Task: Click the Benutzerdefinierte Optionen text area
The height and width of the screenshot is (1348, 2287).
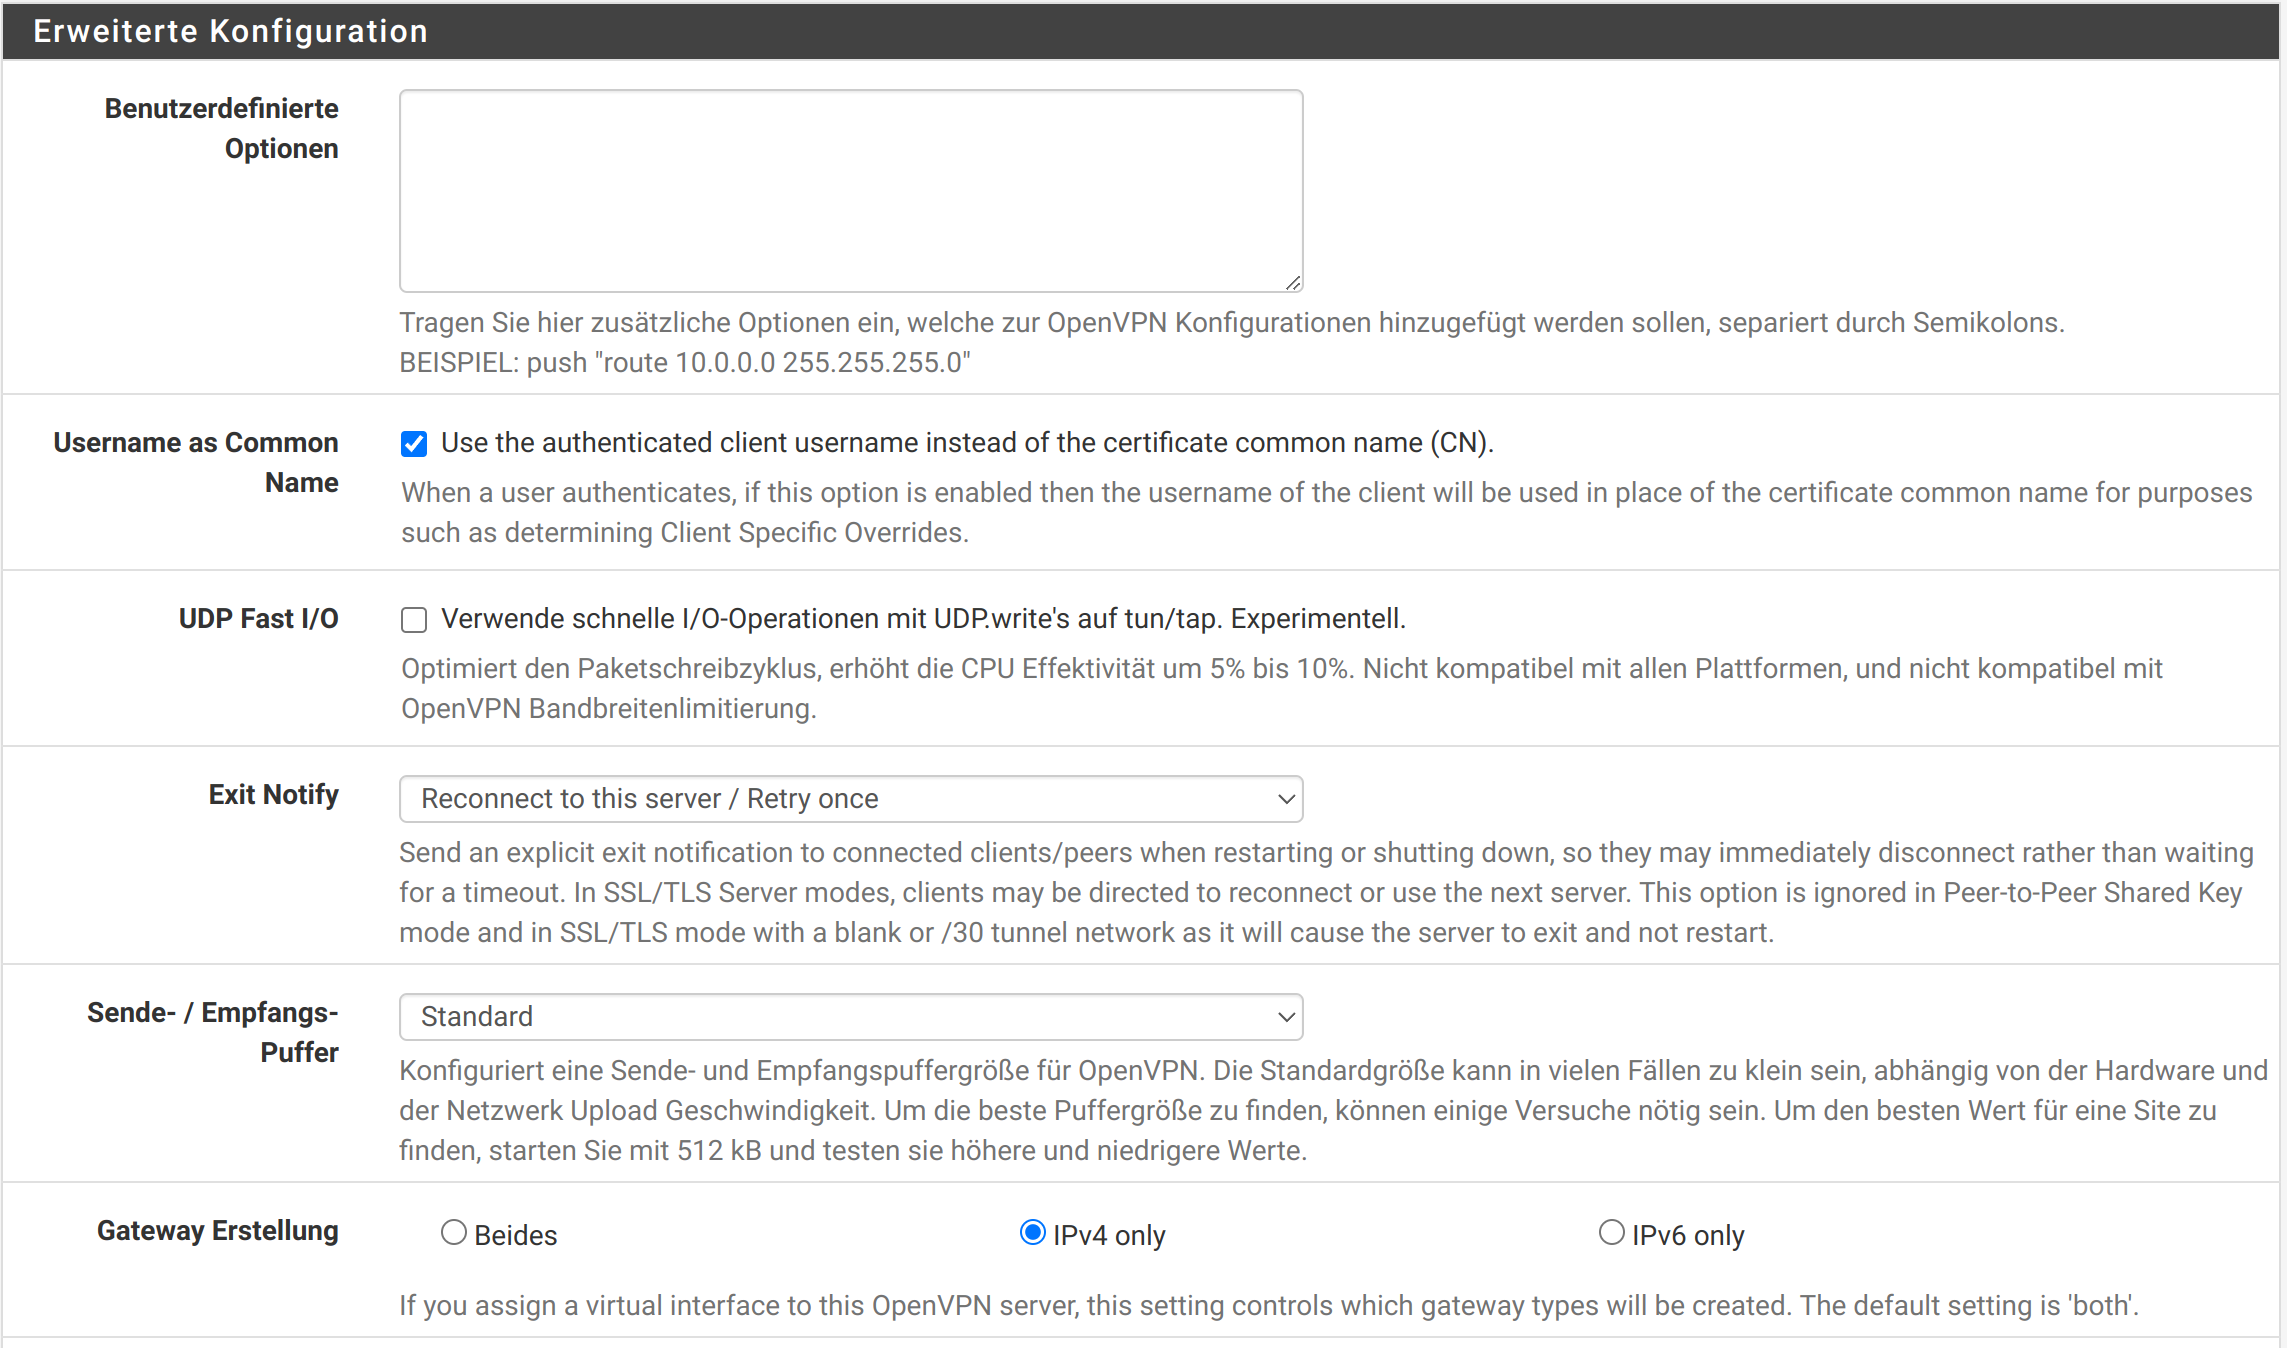Action: click(x=850, y=191)
